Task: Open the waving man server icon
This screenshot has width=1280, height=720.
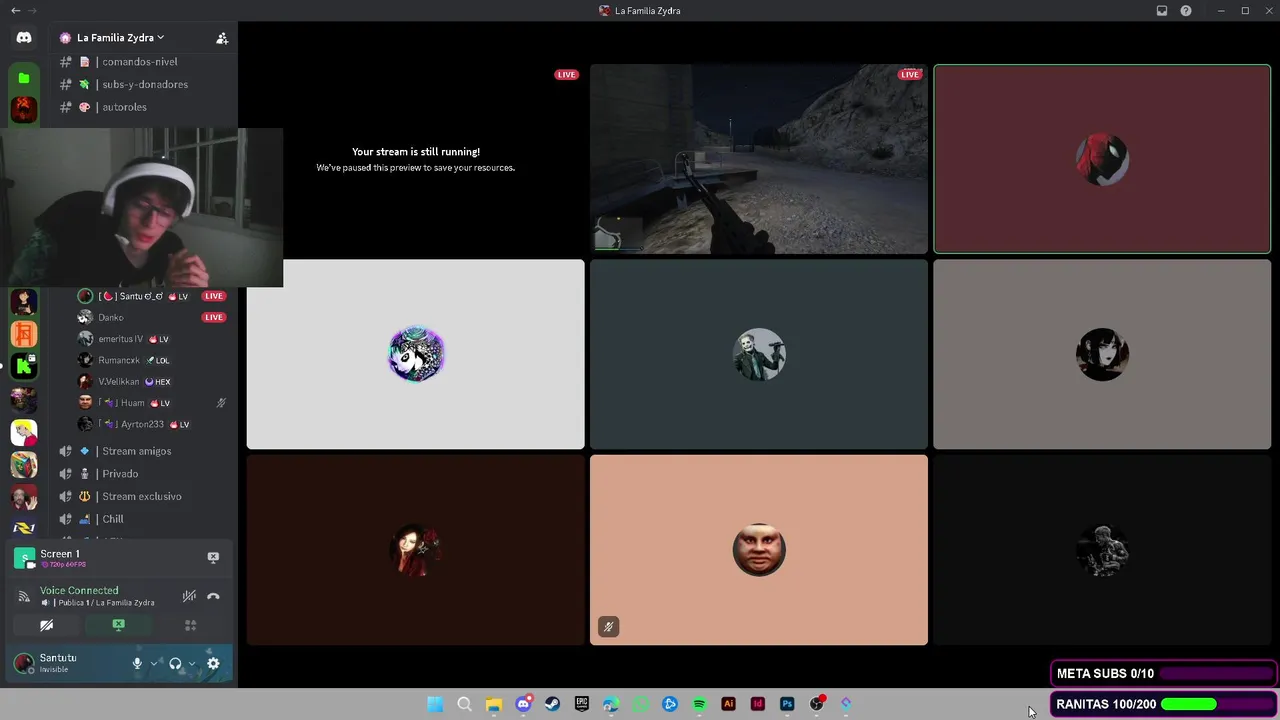Action: 24,497
